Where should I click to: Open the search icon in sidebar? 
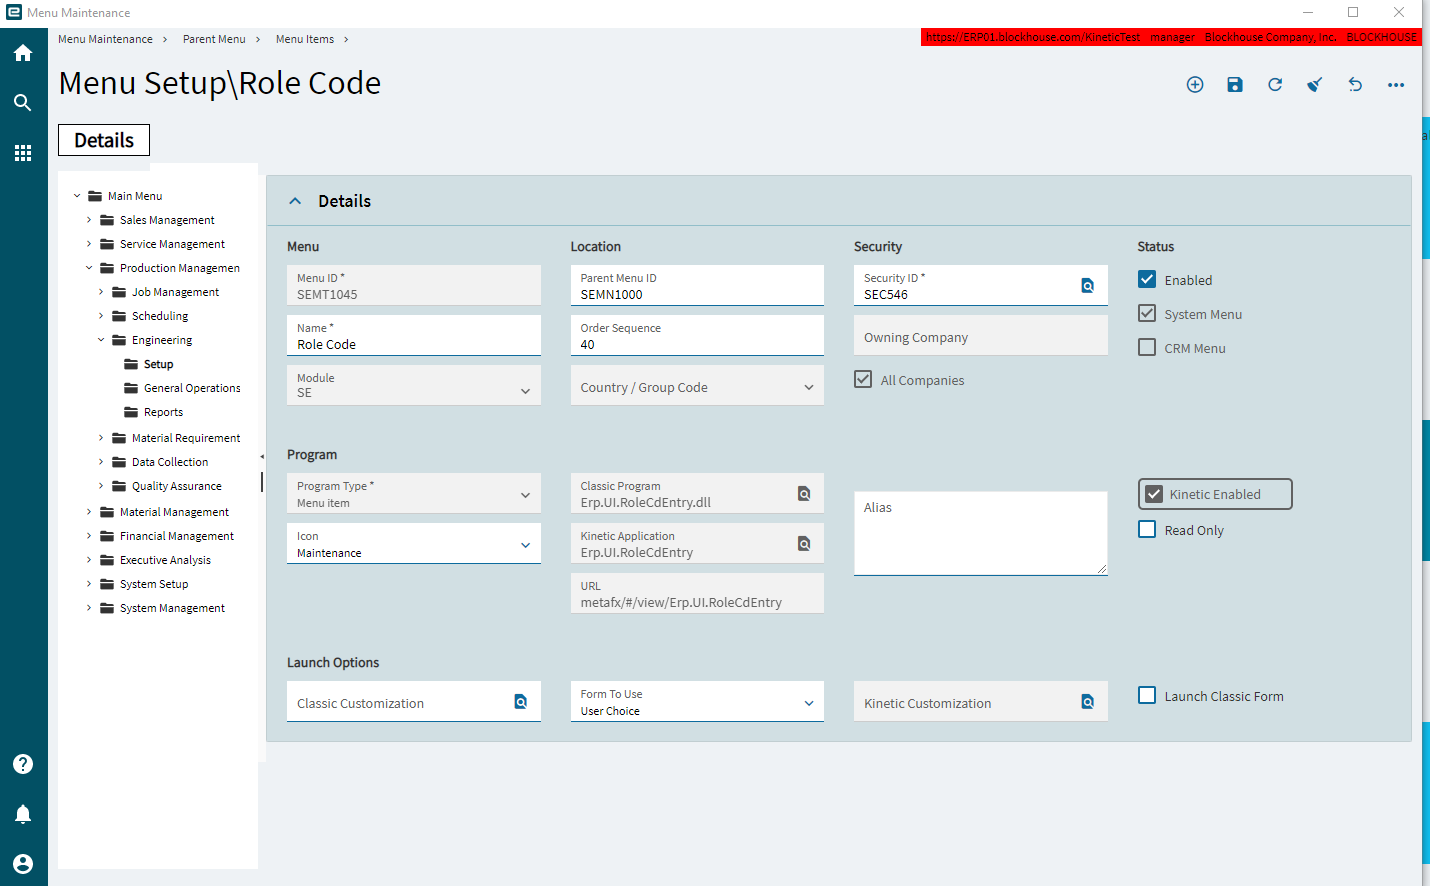[23, 102]
